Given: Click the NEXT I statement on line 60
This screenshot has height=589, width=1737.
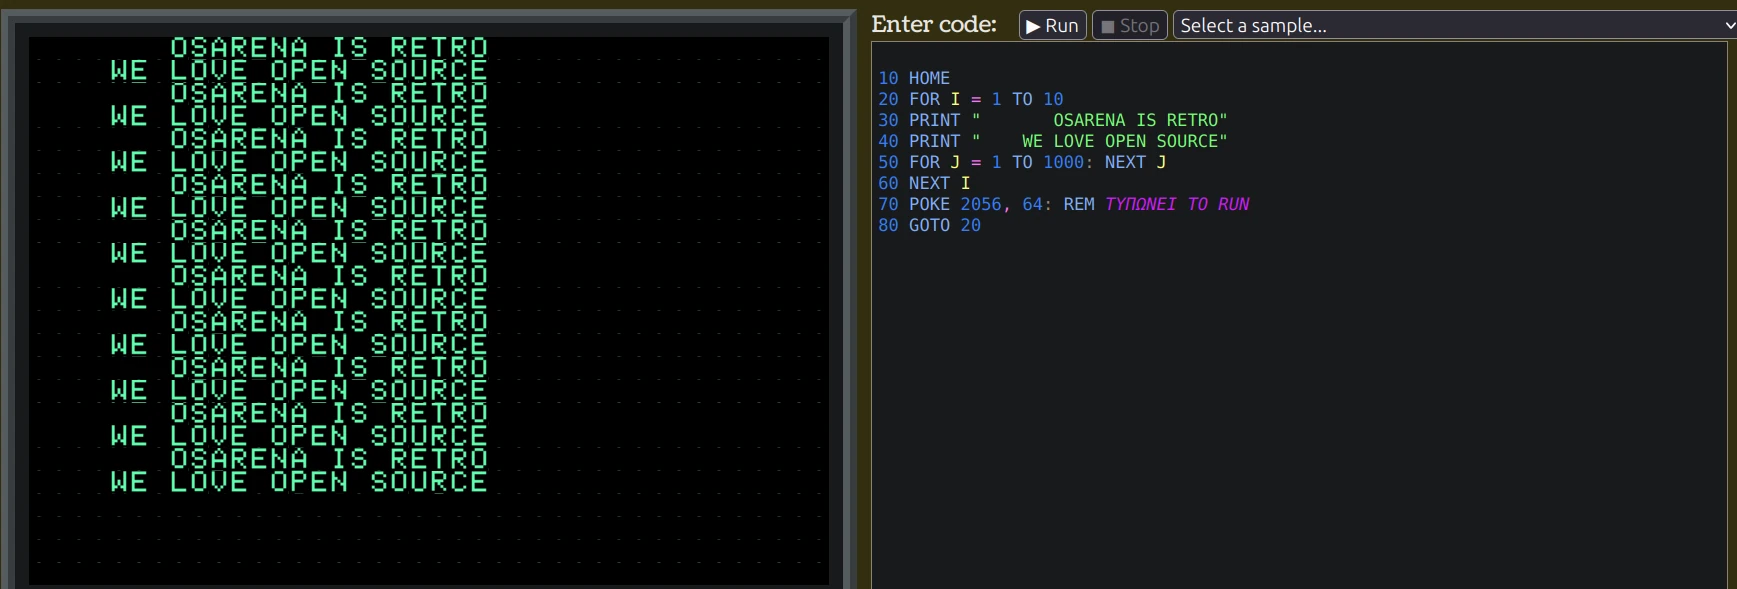Looking at the screenshot, I should point(939,183).
